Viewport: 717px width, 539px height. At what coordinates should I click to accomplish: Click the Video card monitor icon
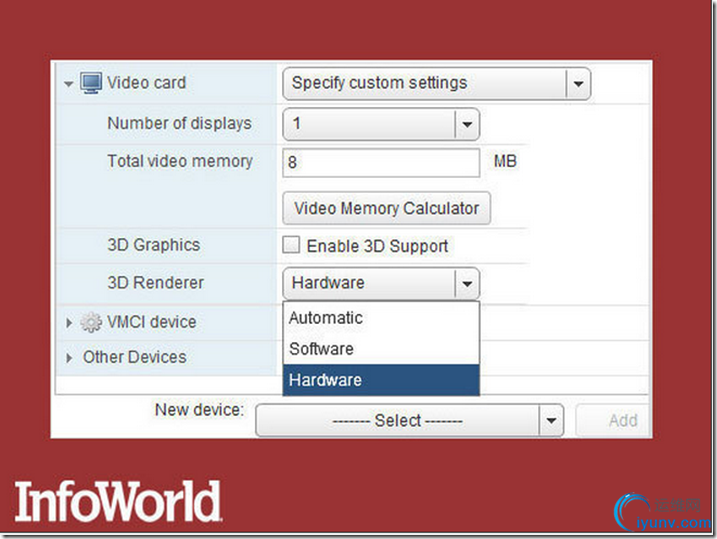91,83
